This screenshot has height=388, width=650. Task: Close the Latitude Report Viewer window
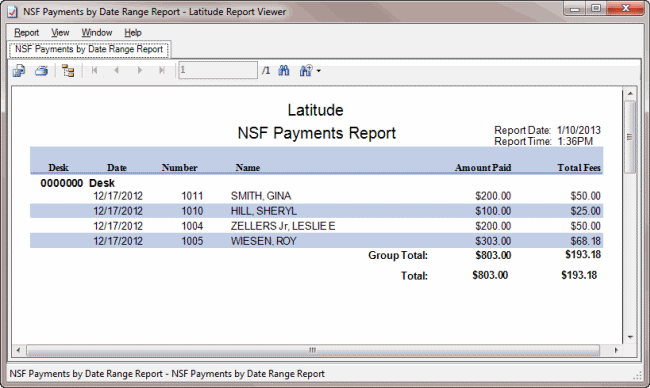[626, 9]
